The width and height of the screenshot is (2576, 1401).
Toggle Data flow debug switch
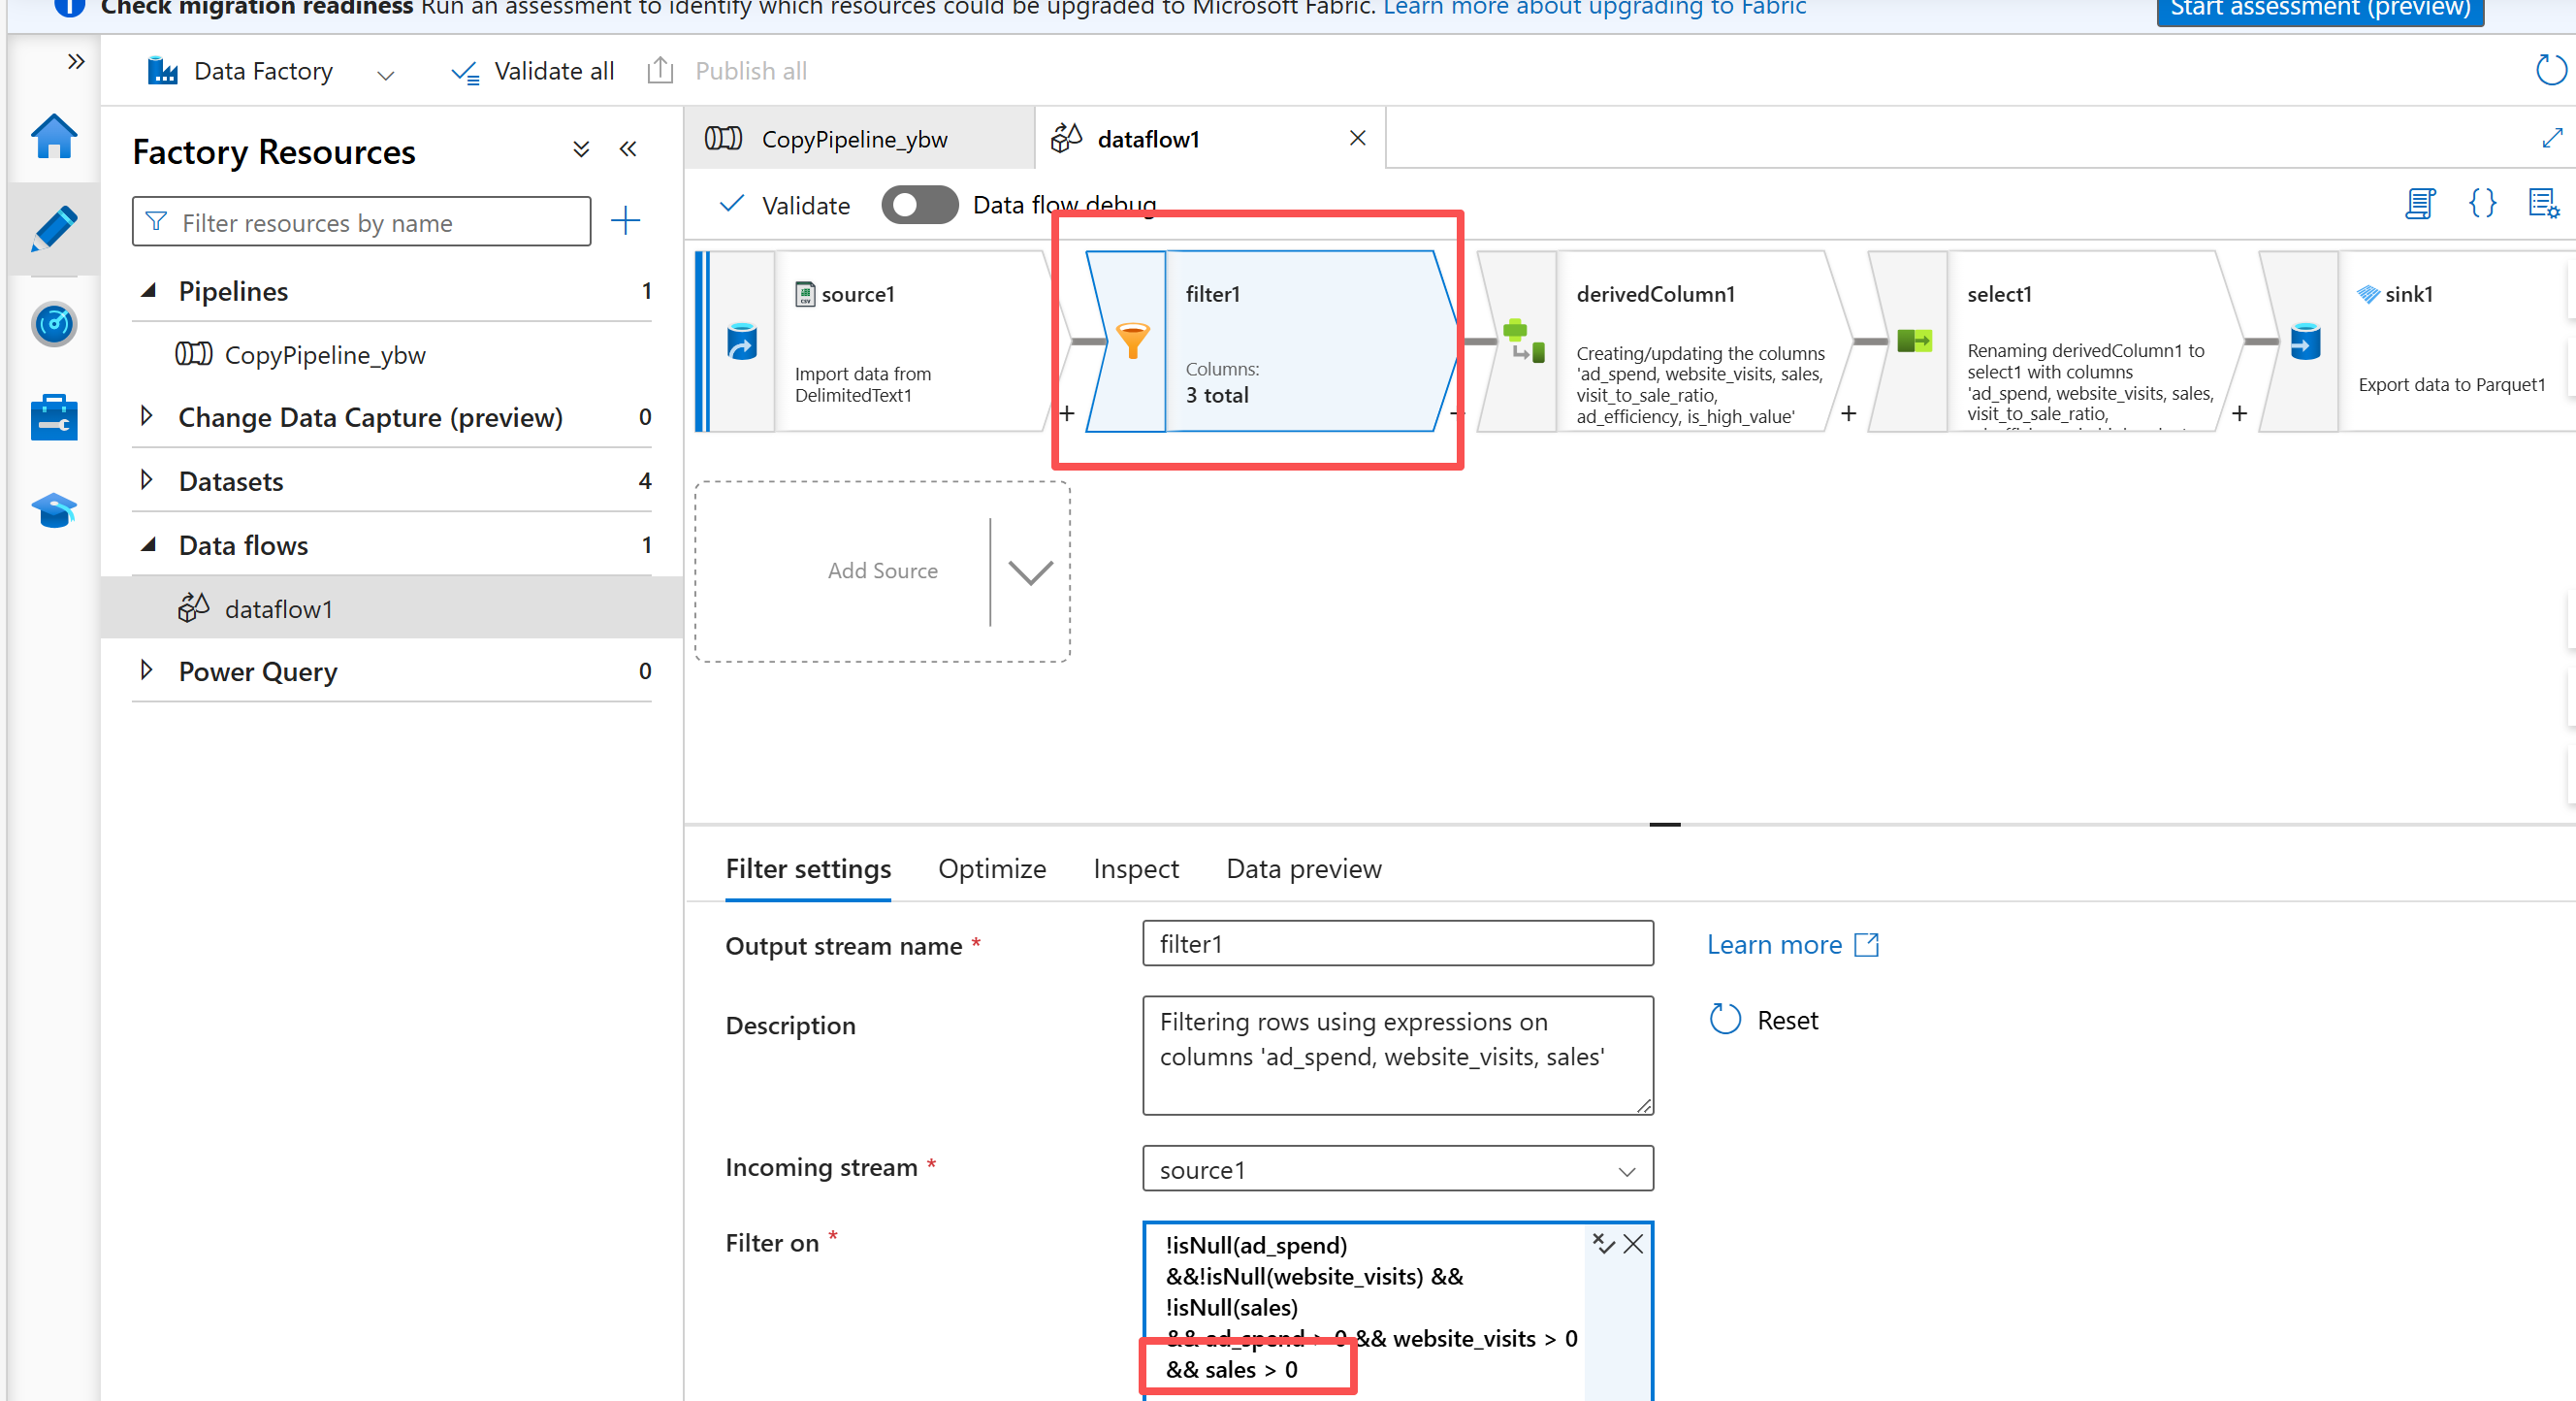(919, 205)
